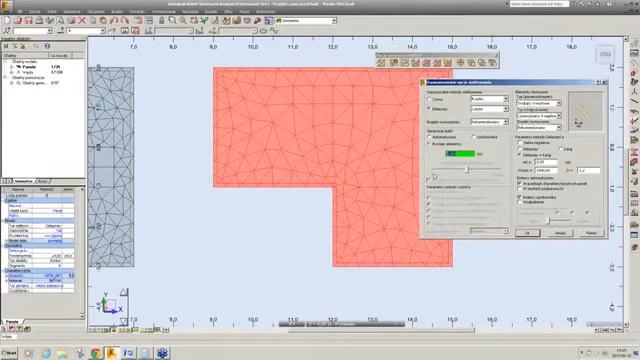Click the help question mark in dialog title bar
This screenshot has height=360, width=640.
(598, 82)
